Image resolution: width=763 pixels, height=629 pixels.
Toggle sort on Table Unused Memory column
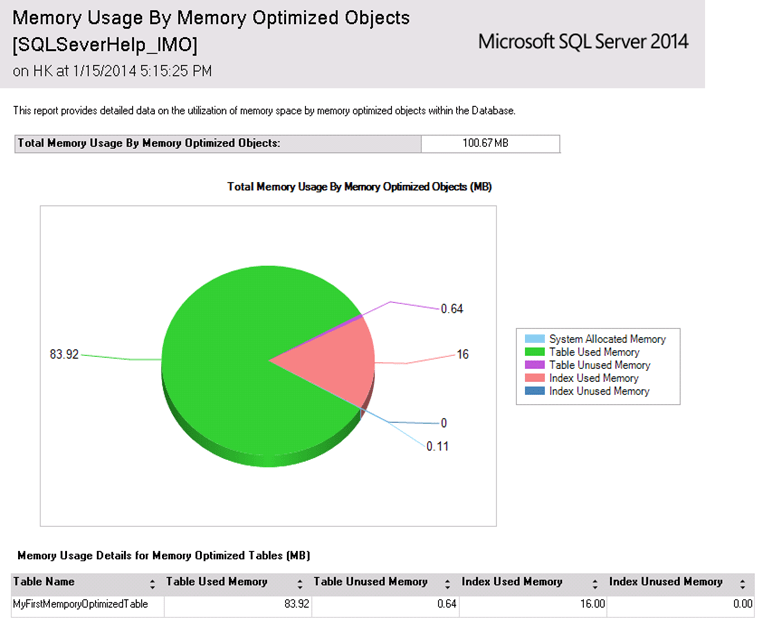coord(447,584)
